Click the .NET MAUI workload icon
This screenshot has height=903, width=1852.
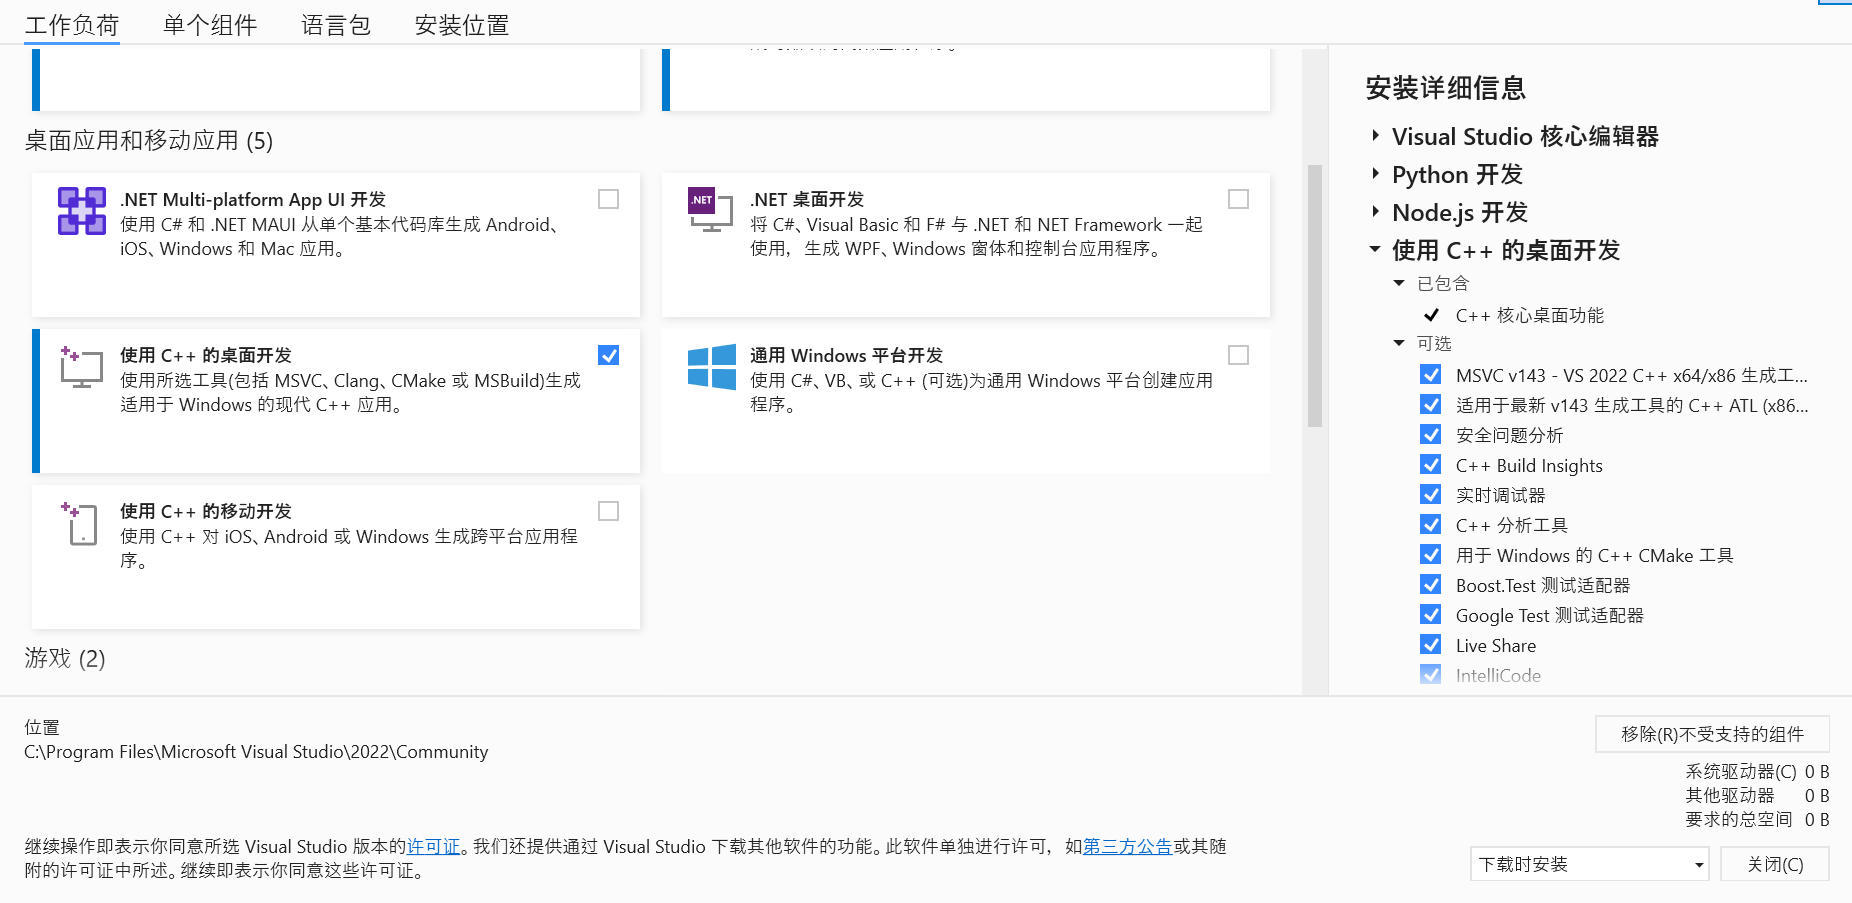81,210
